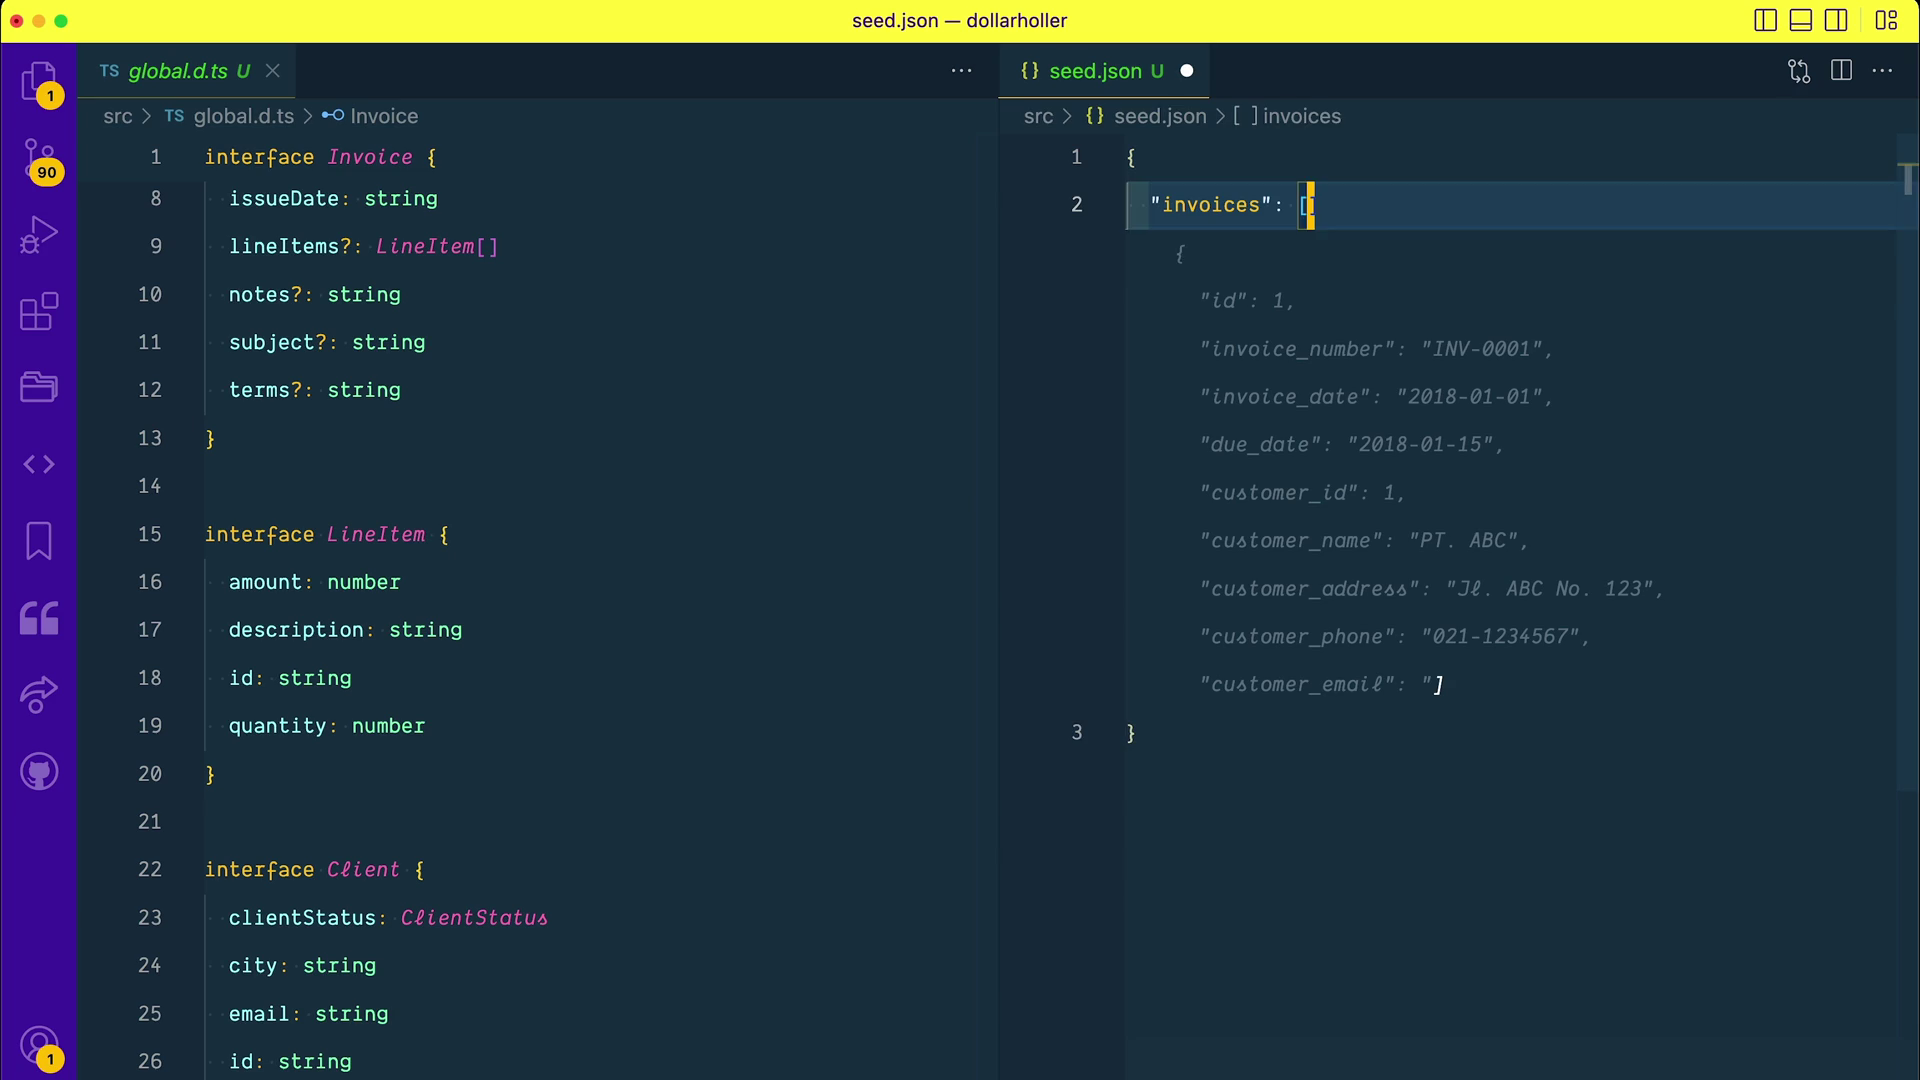Click the compare changes icon in right editor
The width and height of the screenshot is (1920, 1080).
[x=1799, y=71]
